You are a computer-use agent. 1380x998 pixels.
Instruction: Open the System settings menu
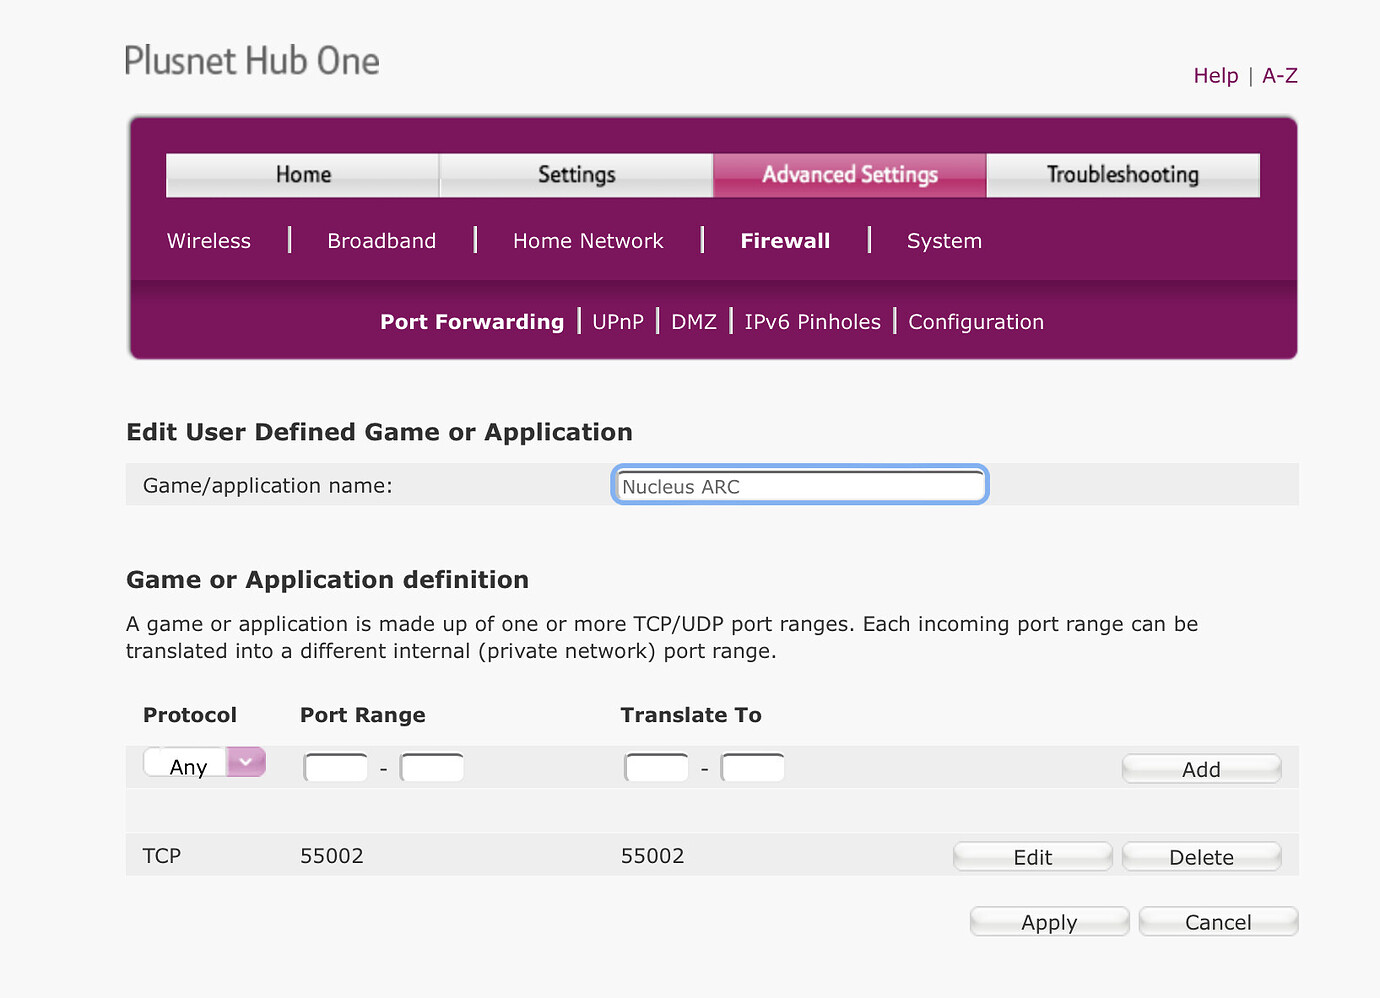944,240
